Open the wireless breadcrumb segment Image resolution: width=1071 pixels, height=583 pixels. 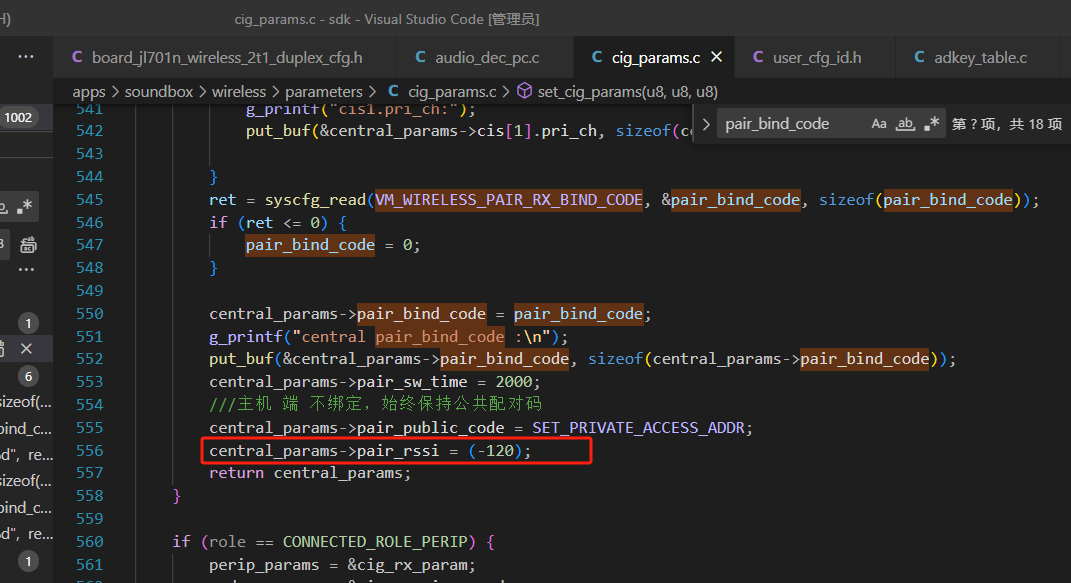238,91
